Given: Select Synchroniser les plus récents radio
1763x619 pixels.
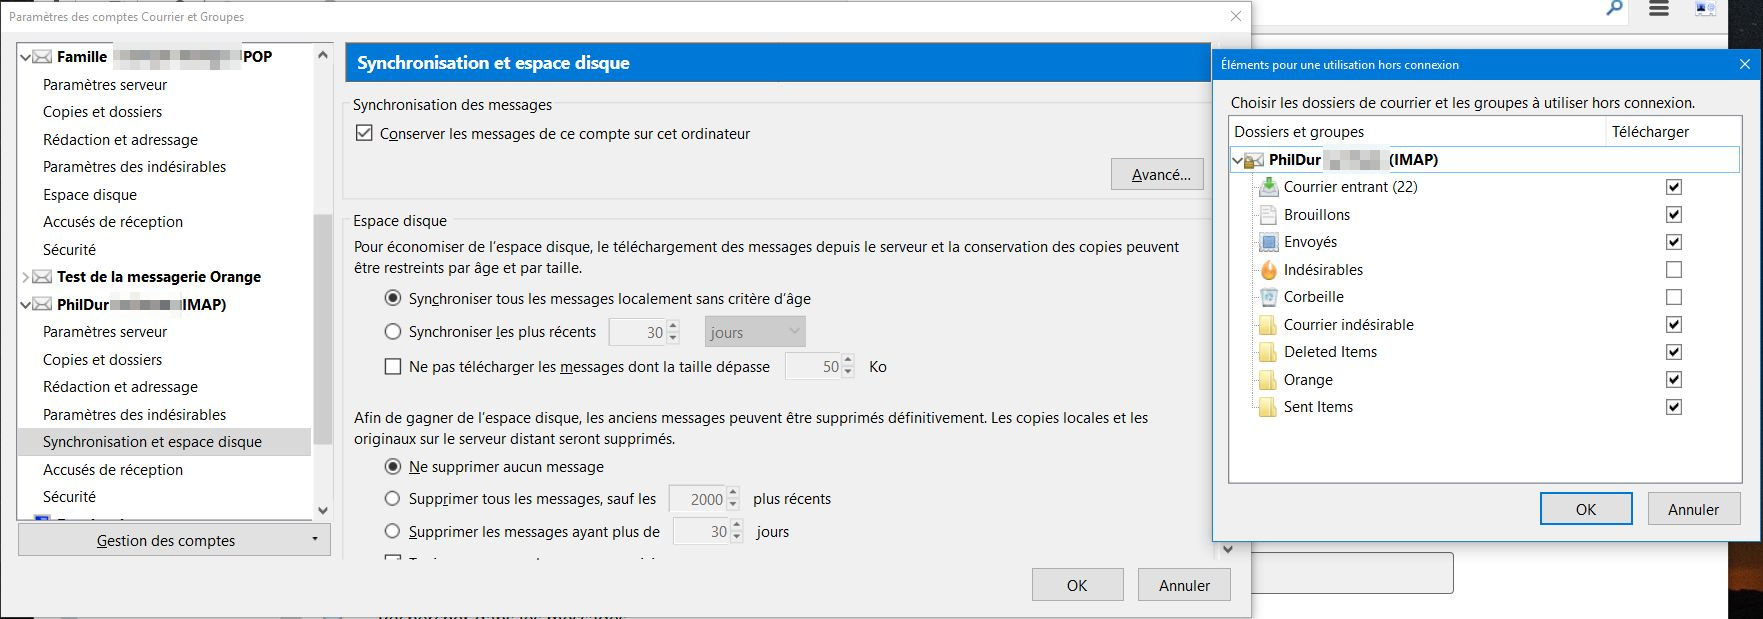Looking at the screenshot, I should 393,332.
